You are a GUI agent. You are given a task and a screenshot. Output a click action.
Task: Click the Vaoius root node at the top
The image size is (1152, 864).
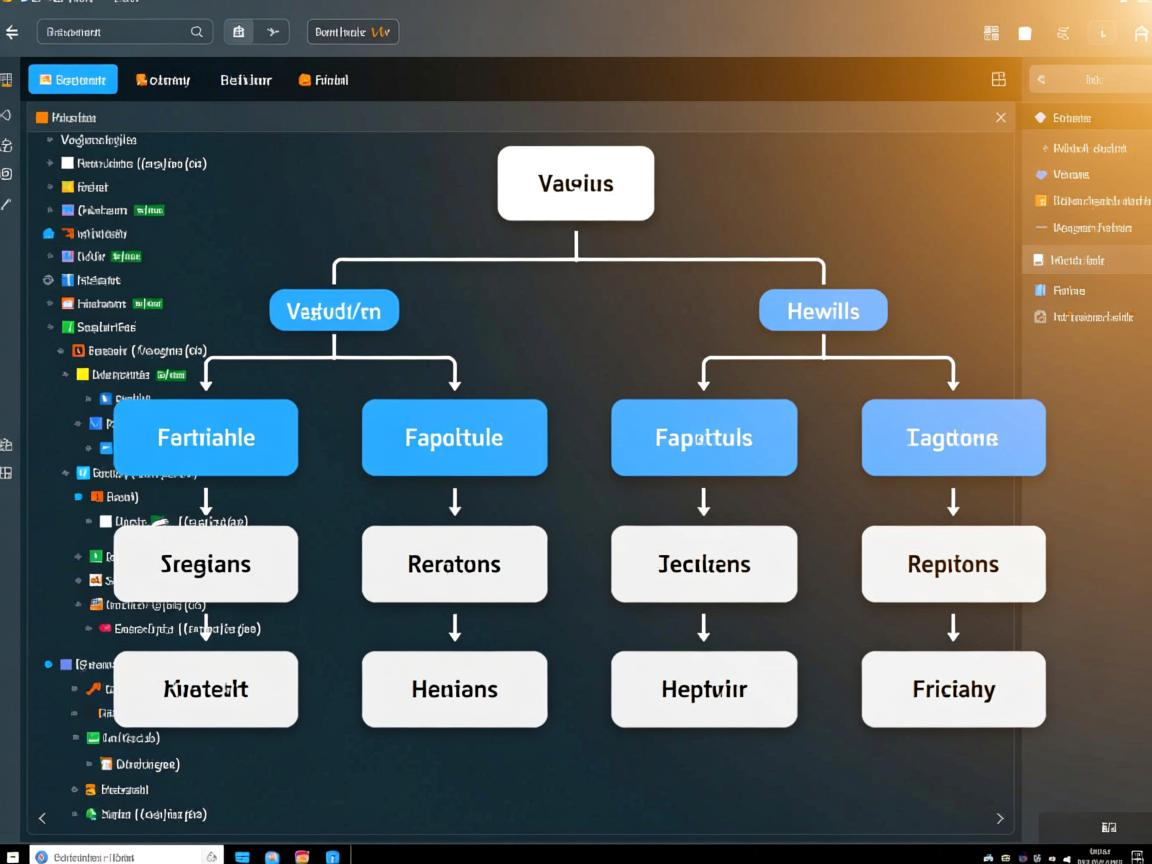[576, 184]
